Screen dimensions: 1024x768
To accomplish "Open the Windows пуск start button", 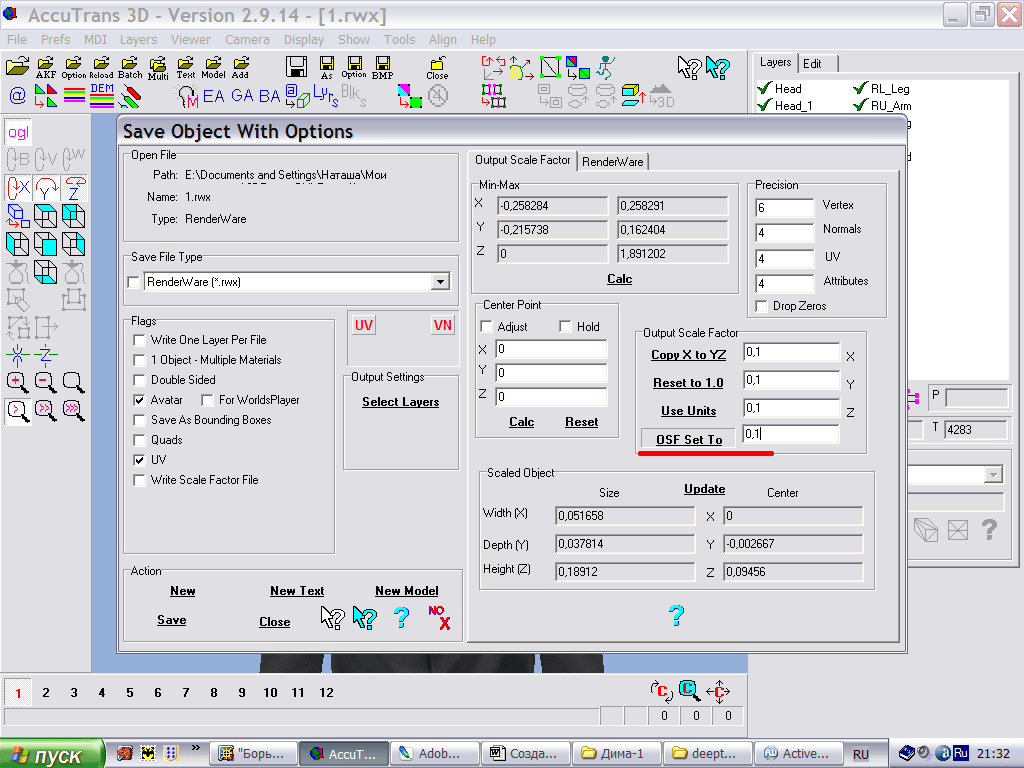I will pos(52,754).
